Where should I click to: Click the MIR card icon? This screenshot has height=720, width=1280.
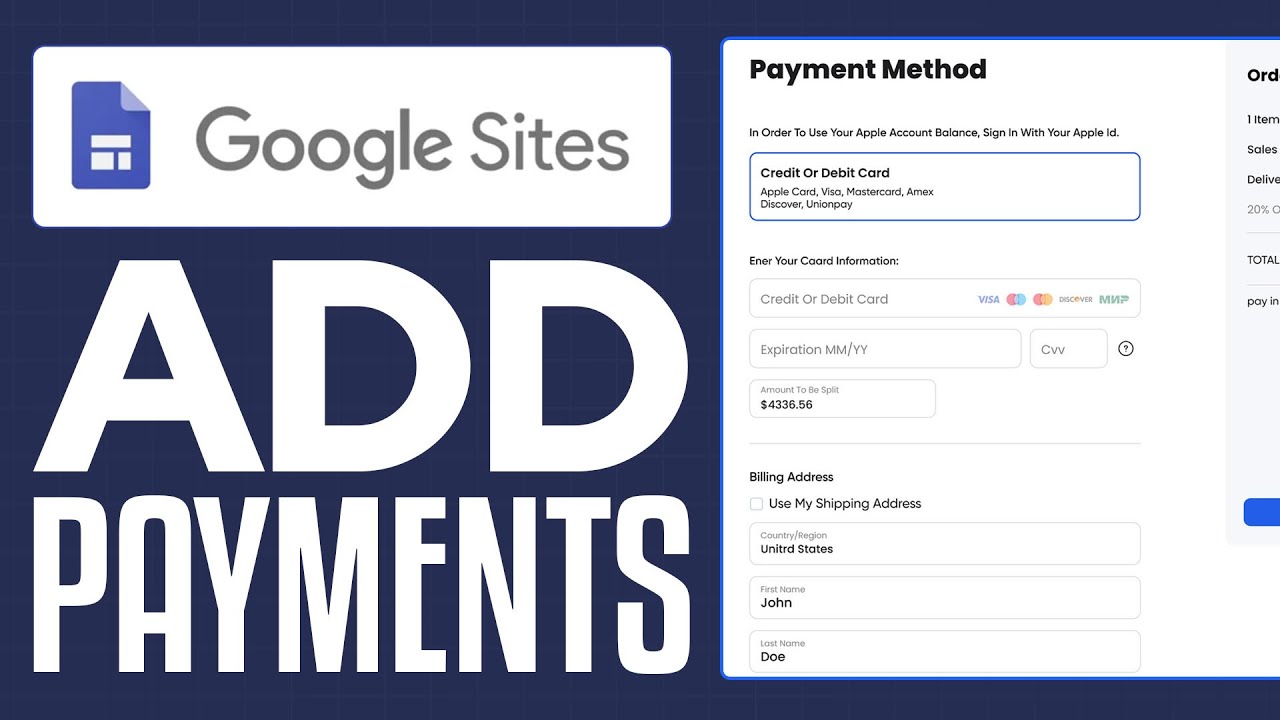[1114, 299]
